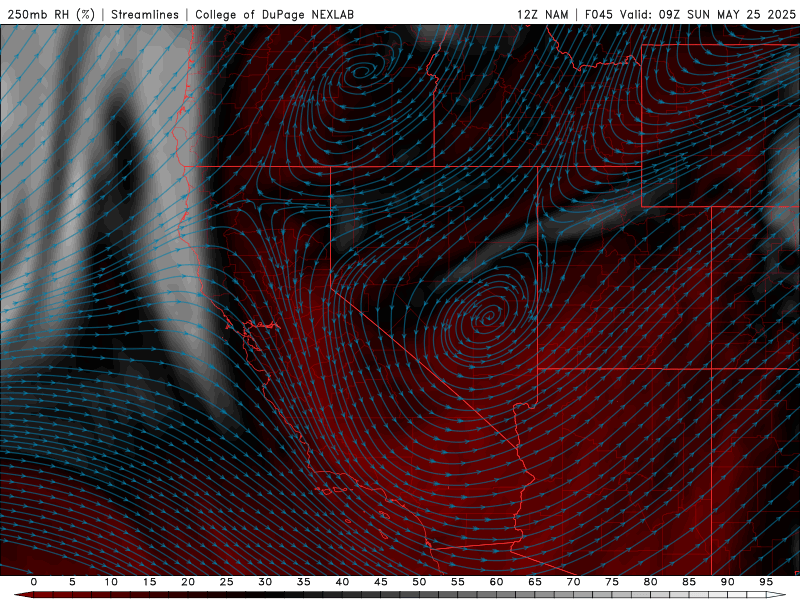Viewport: 800px width, 600px height.
Task: Click the dark red left arrow of the colorbar
Action: click(x=23, y=595)
